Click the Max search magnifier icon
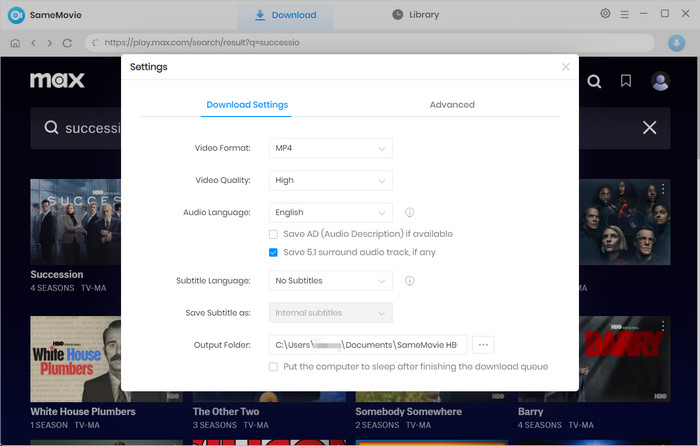Image resolution: width=700 pixels, height=446 pixels. (x=594, y=81)
